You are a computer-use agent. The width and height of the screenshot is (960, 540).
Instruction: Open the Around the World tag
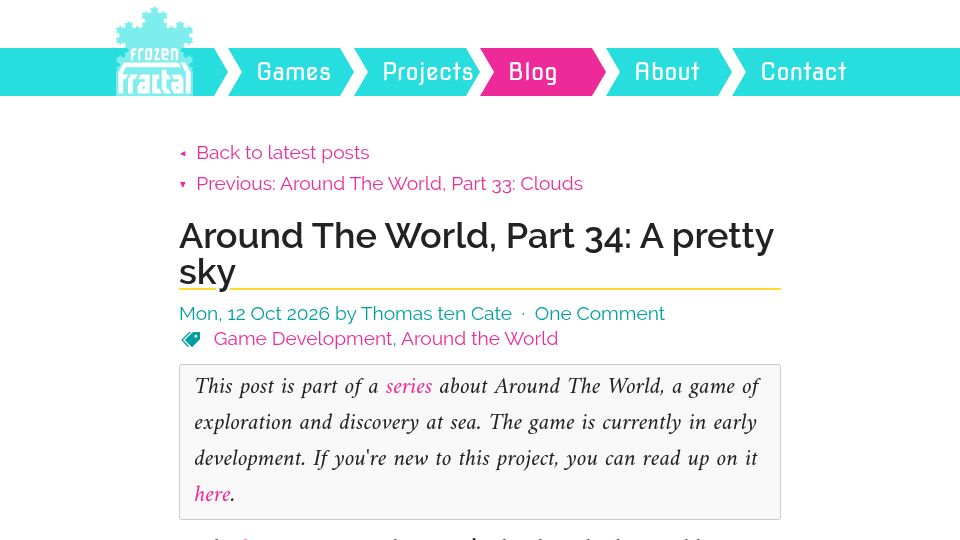(479, 339)
